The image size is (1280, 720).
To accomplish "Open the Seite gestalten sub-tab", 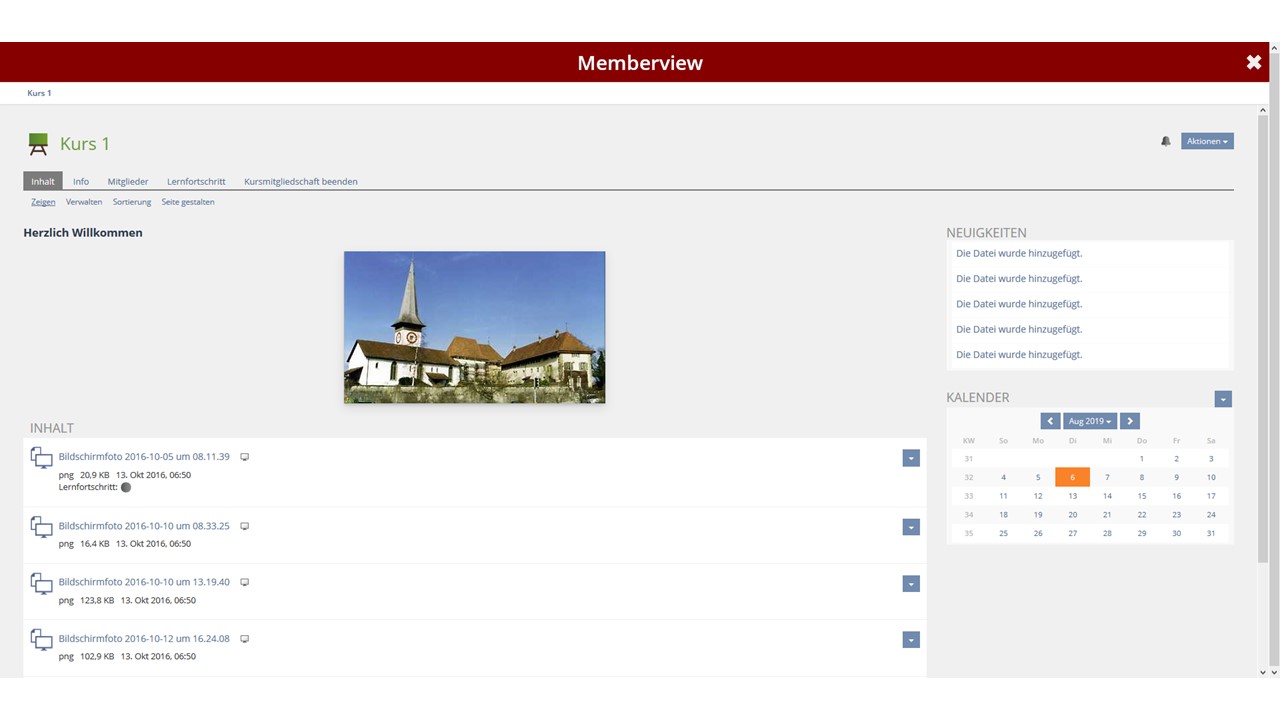I will click(x=188, y=202).
